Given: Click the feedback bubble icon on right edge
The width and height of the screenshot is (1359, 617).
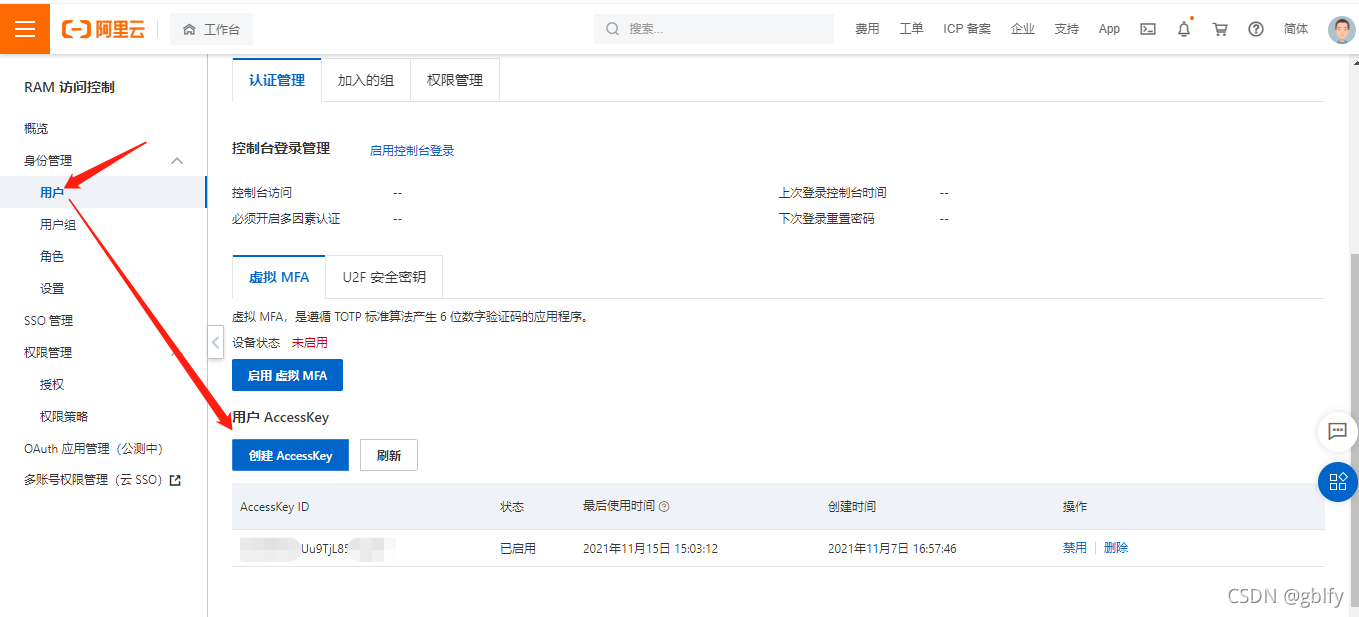Looking at the screenshot, I should pyautogui.click(x=1337, y=431).
